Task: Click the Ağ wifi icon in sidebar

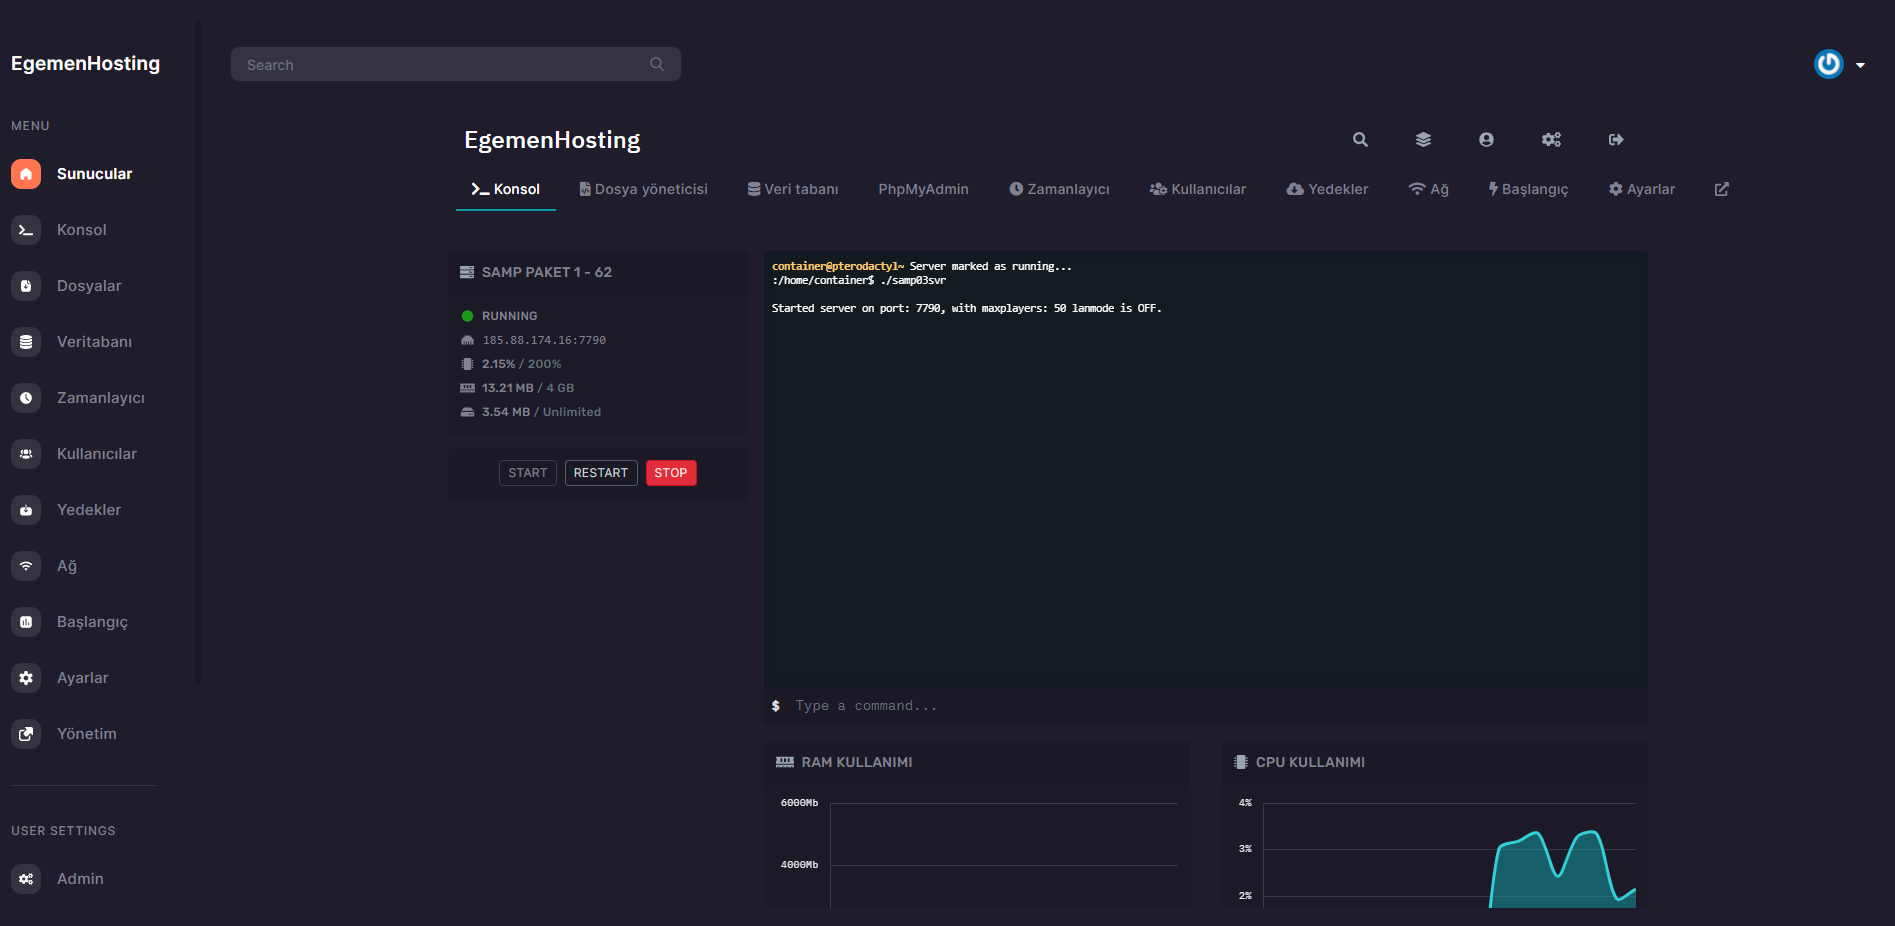Action: 26,566
